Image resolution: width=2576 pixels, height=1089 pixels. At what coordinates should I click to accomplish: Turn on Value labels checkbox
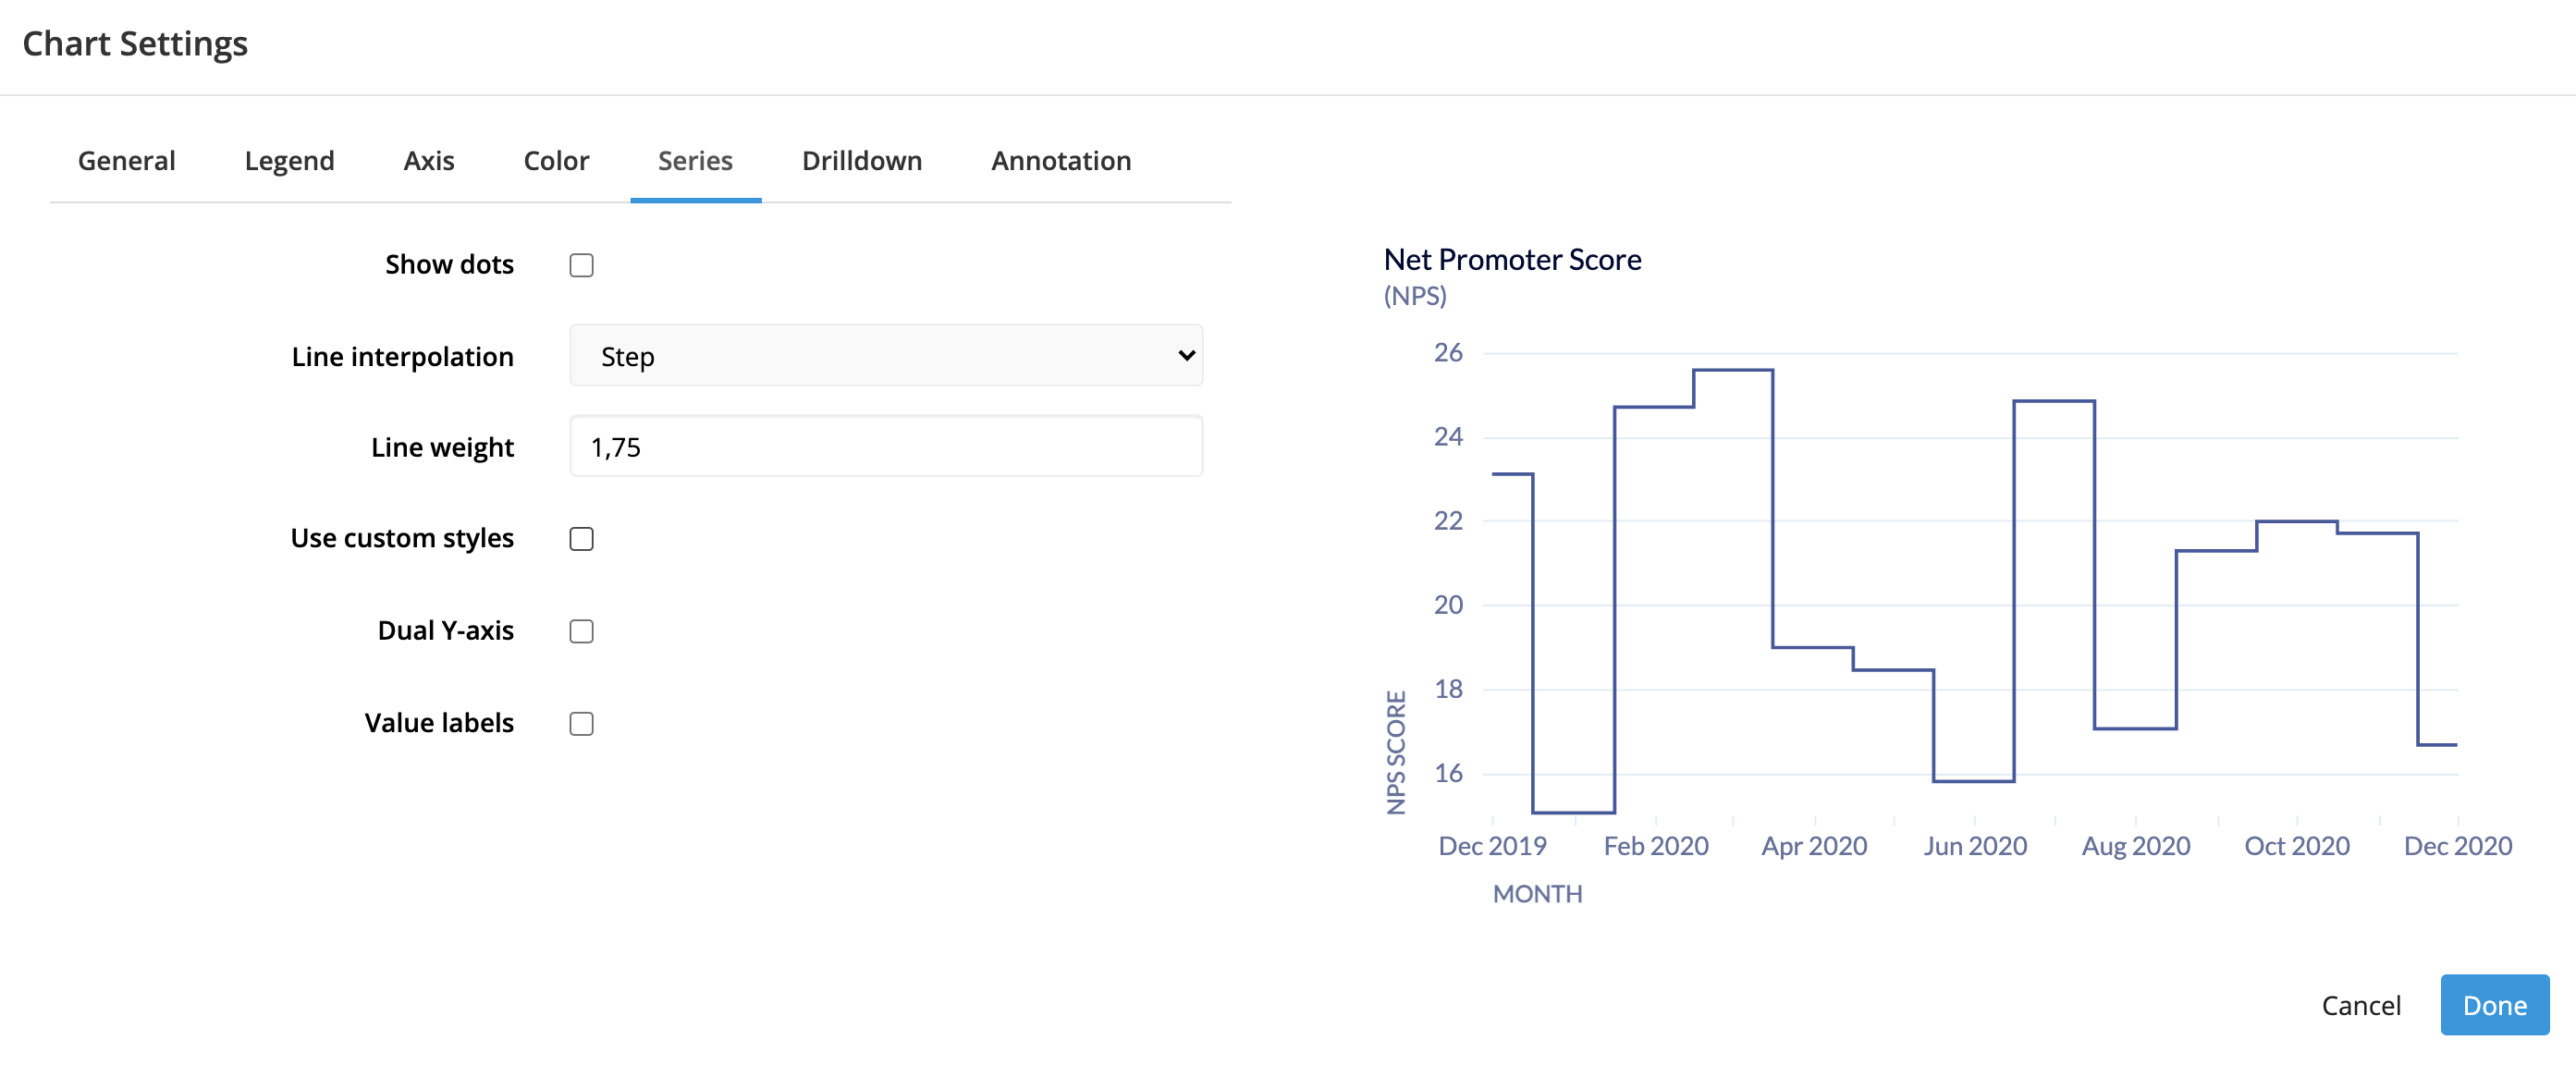[582, 723]
